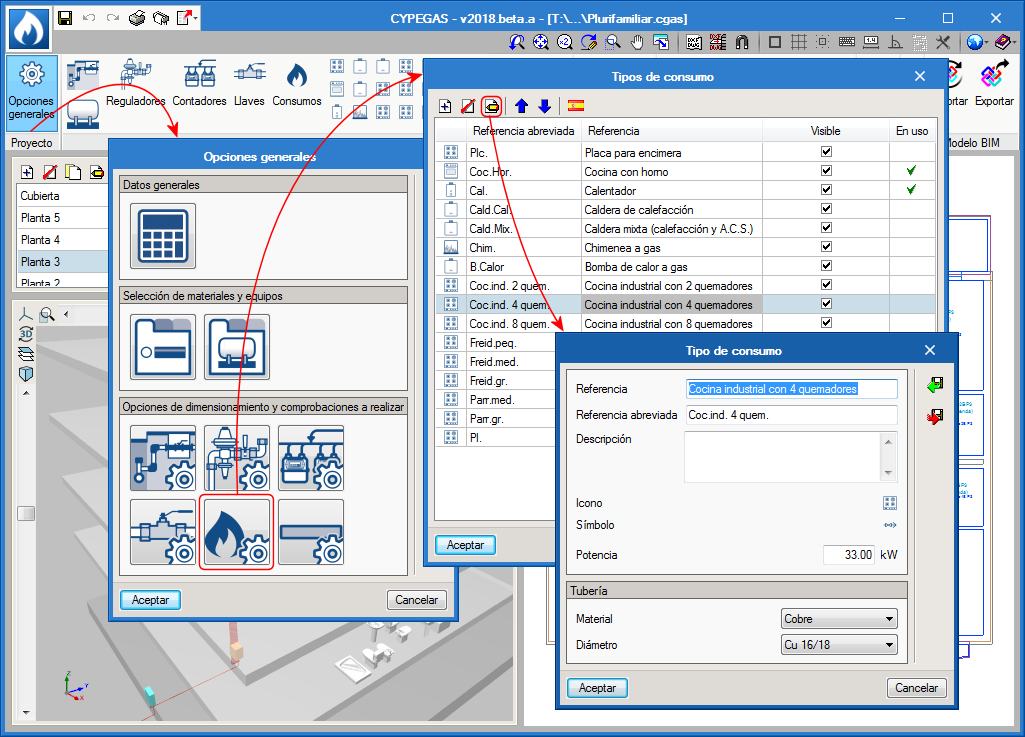Select Planta 4 in the floor list
The width and height of the screenshot is (1025, 737).
click(63, 239)
